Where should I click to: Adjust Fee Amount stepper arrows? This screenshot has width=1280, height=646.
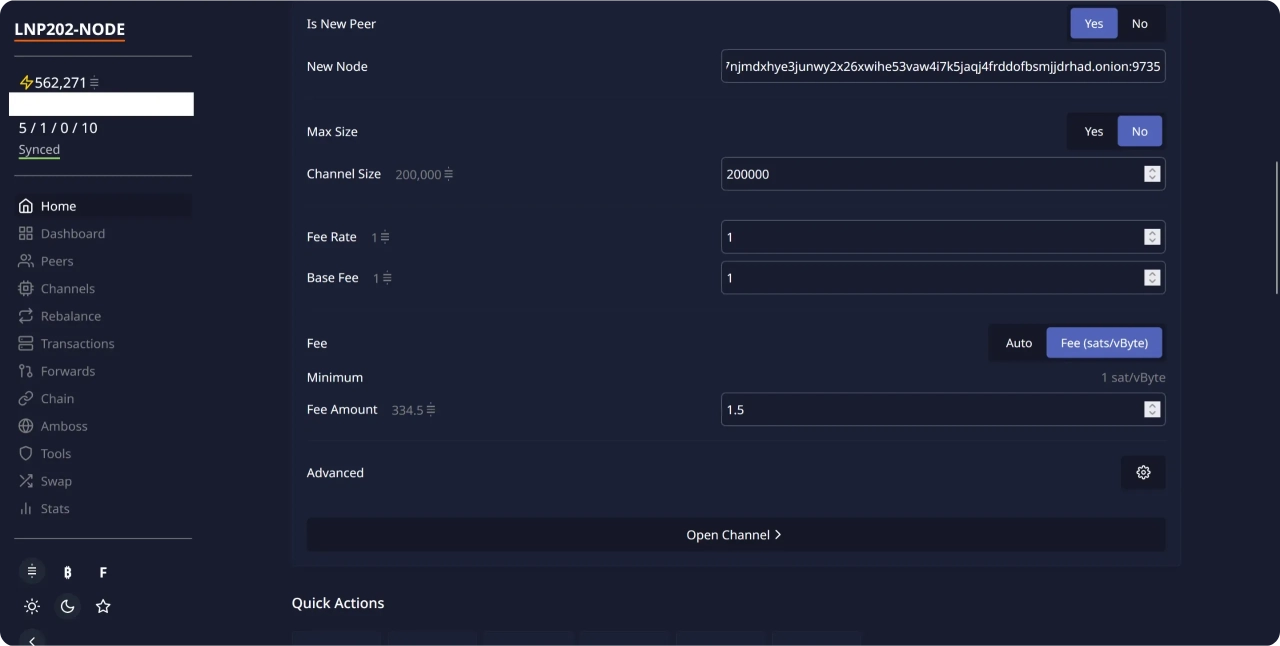1152,410
